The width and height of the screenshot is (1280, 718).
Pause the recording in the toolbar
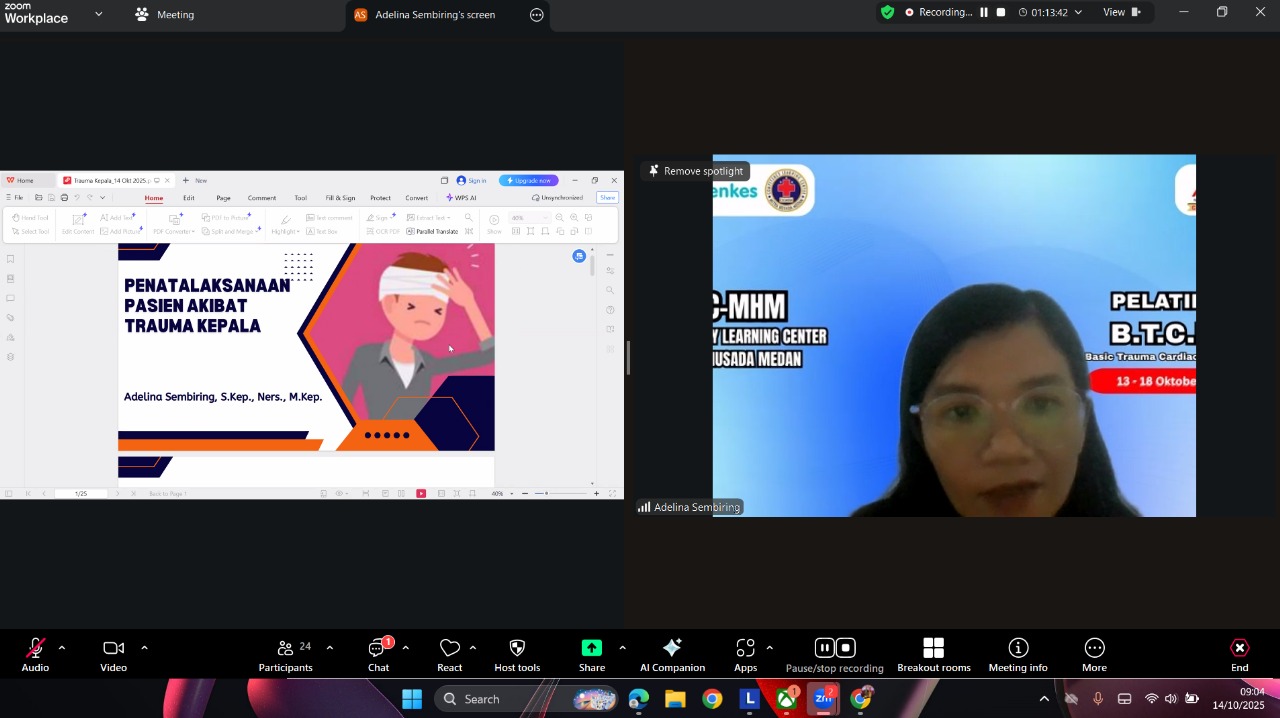(x=824, y=647)
